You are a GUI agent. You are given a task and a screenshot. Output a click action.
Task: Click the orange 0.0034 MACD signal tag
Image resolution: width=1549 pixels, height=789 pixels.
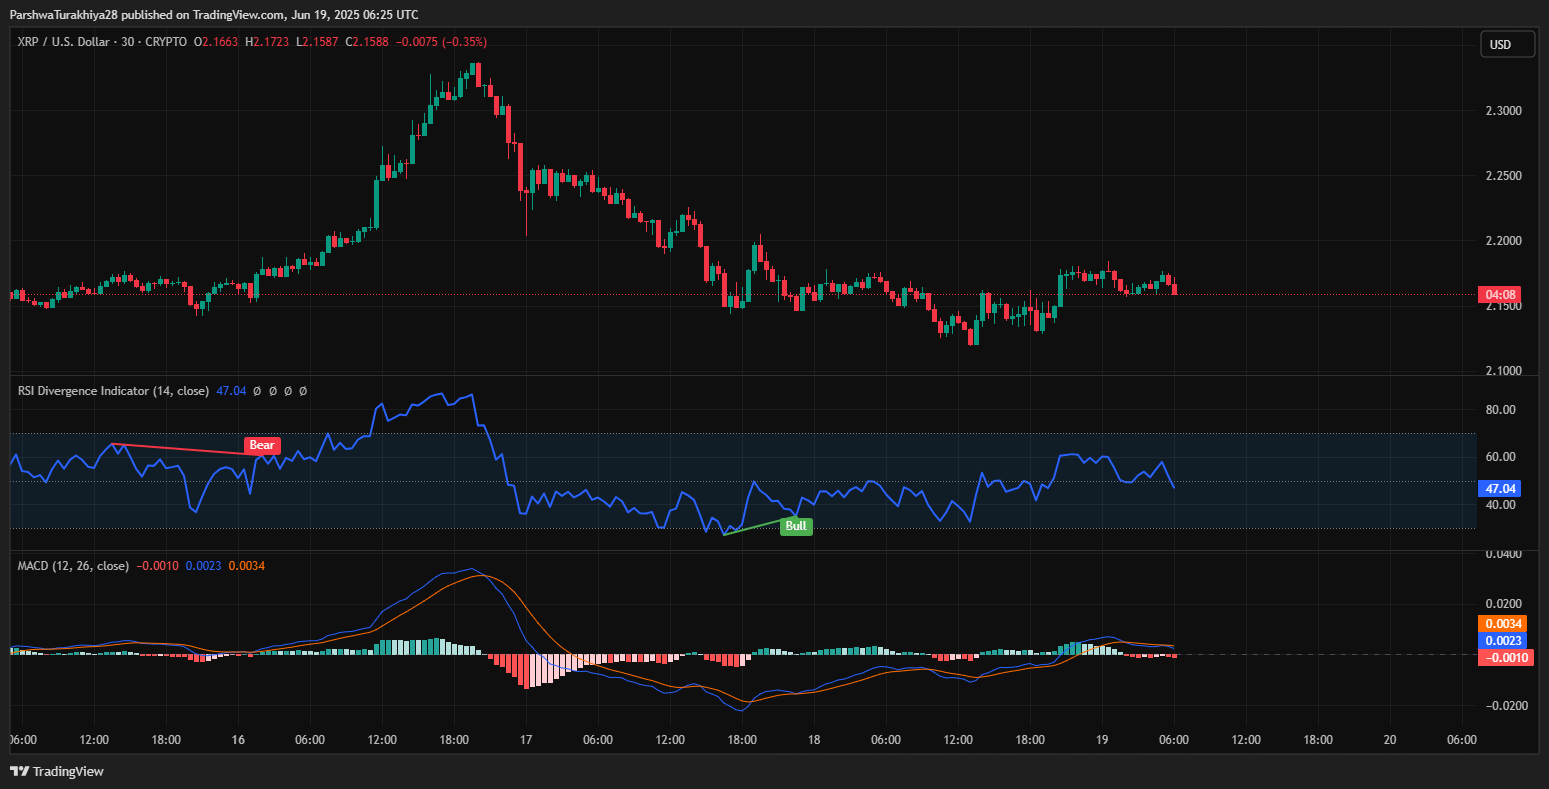1504,623
